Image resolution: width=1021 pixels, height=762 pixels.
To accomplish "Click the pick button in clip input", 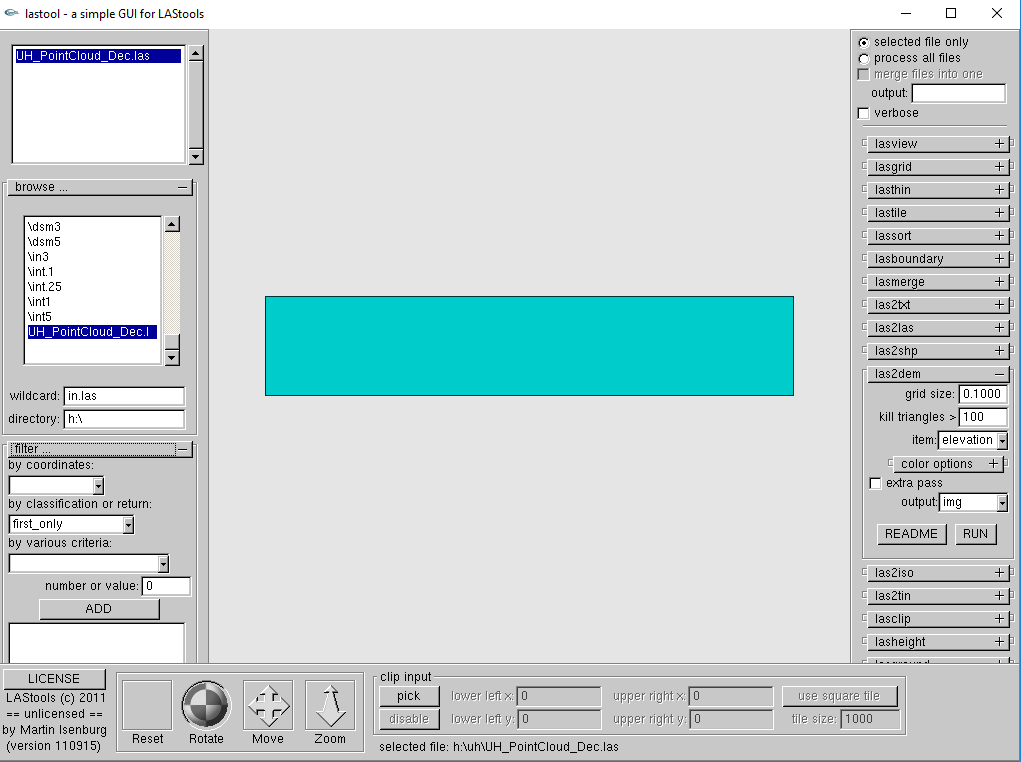I will coord(408,696).
